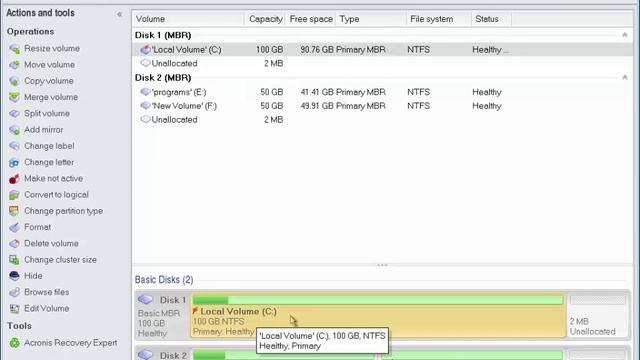The height and width of the screenshot is (360, 640).
Task: Click the Merge volume icon
Action: click(15, 97)
